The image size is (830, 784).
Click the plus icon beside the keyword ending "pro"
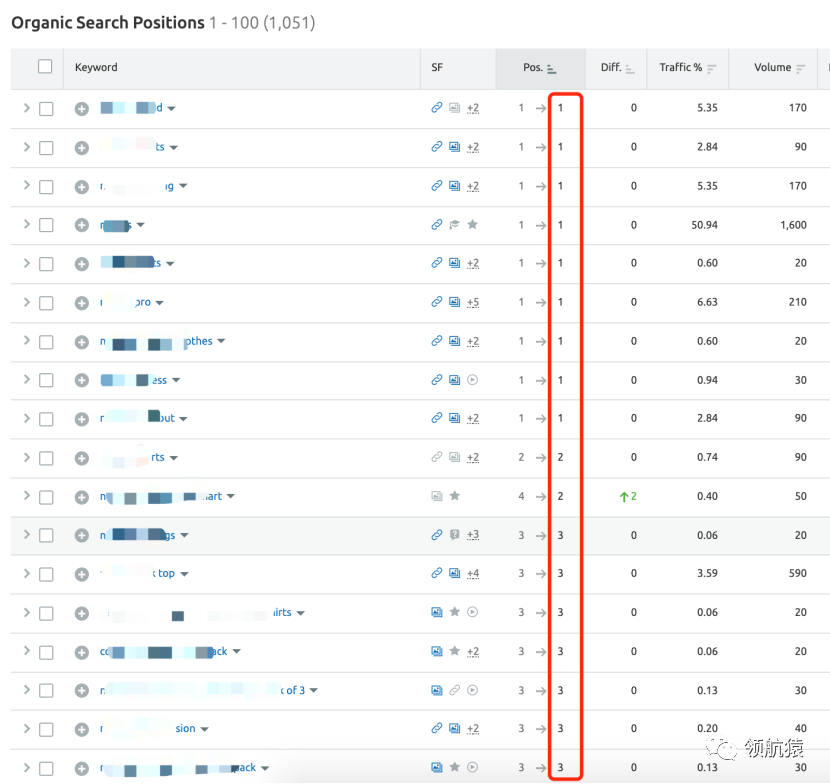(82, 303)
